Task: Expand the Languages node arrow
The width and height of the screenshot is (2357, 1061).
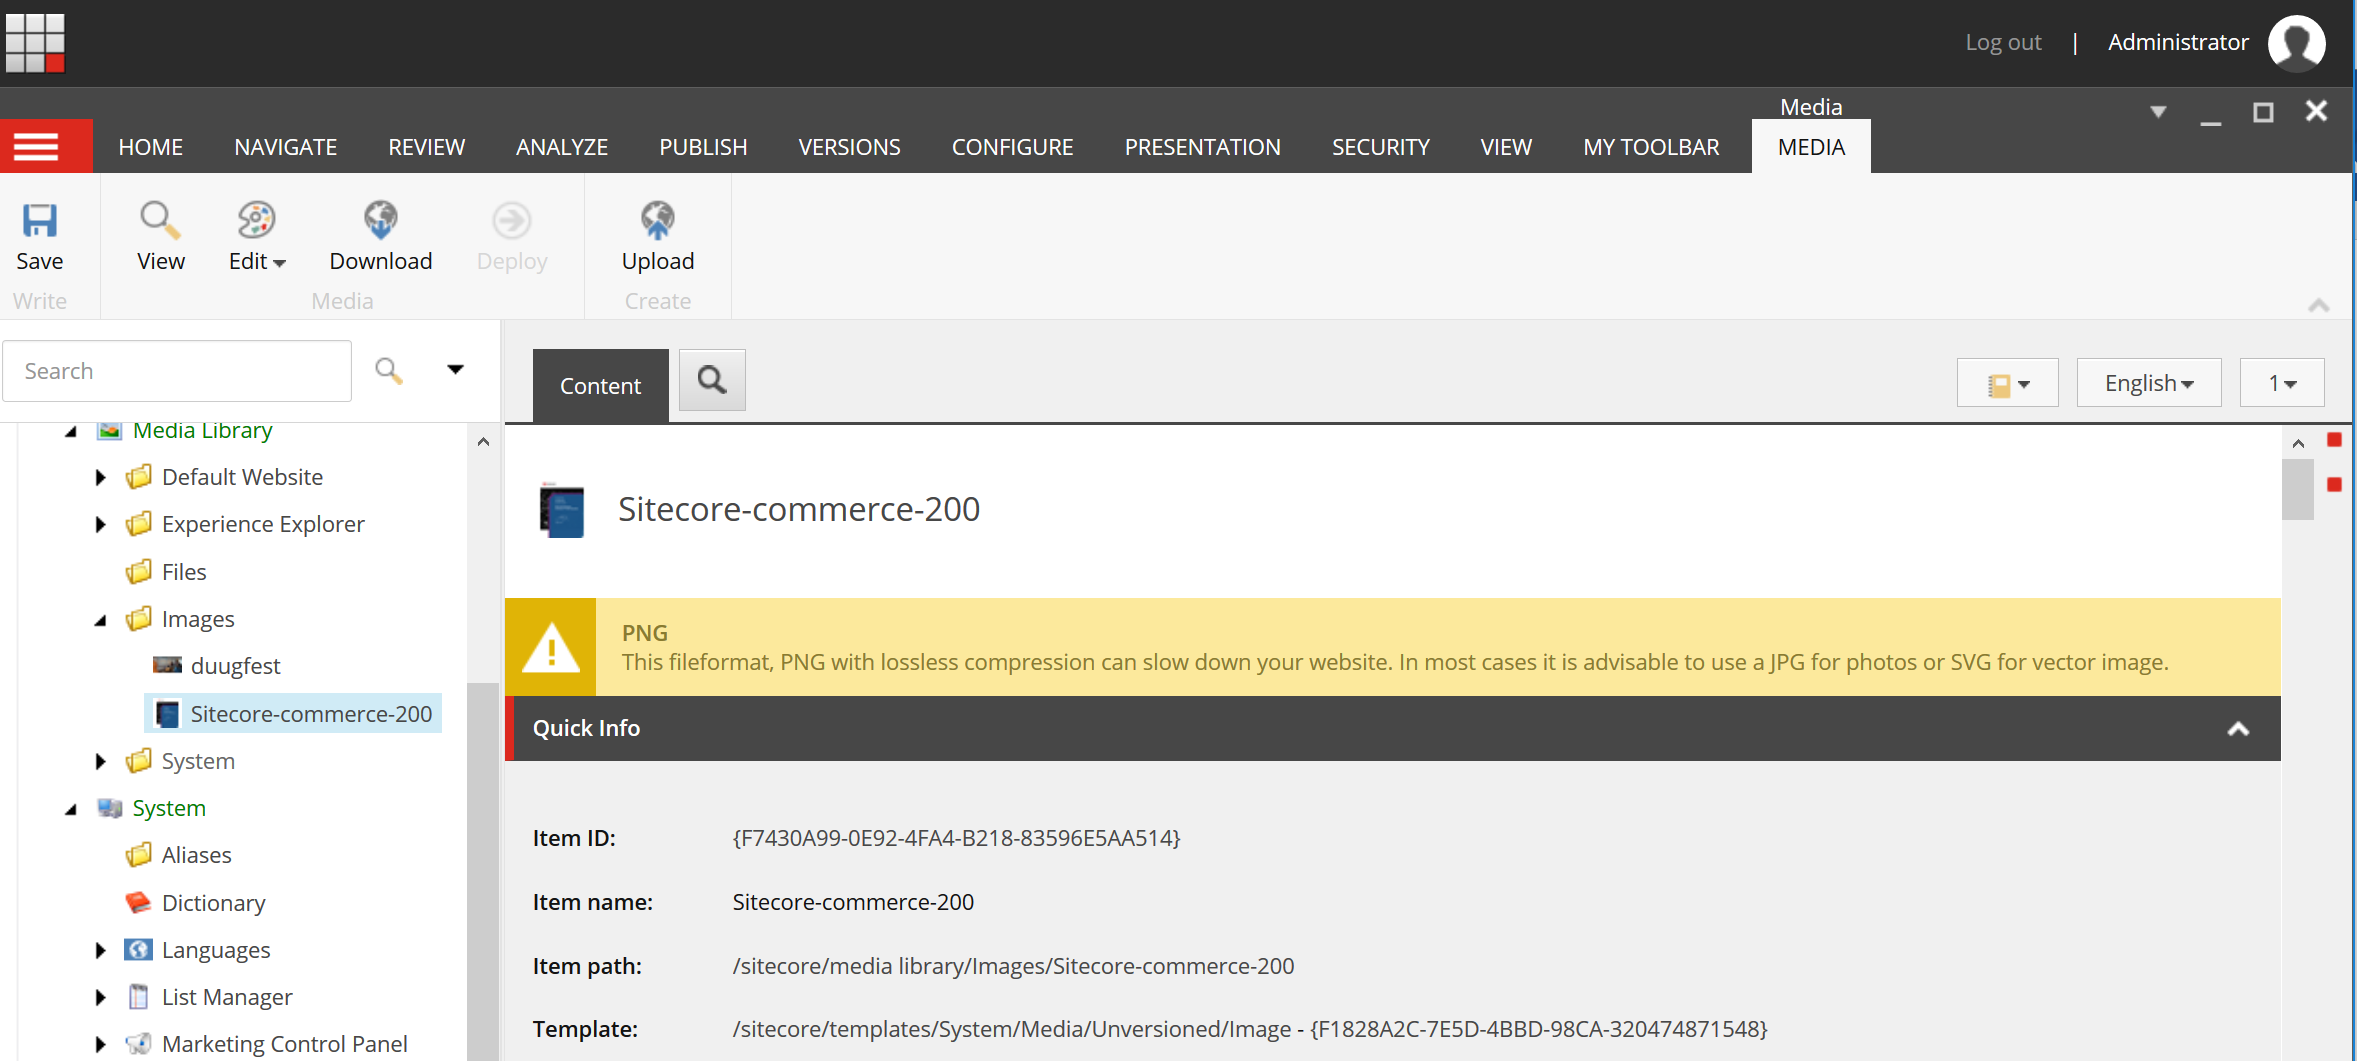Action: click(x=100, y=951)
